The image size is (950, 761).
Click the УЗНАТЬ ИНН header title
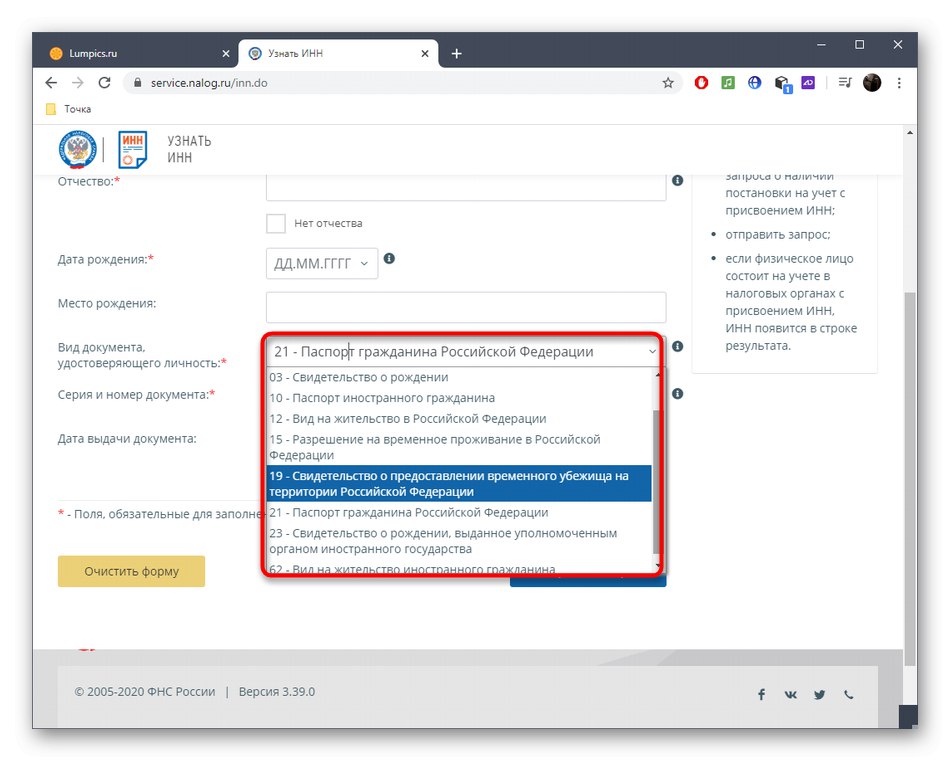189,149
